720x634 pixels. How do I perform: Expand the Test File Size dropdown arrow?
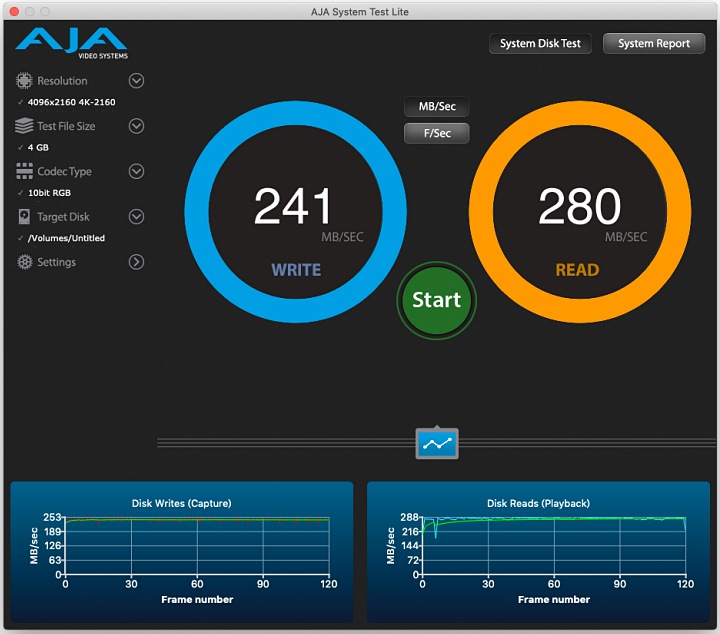(136, 126)
